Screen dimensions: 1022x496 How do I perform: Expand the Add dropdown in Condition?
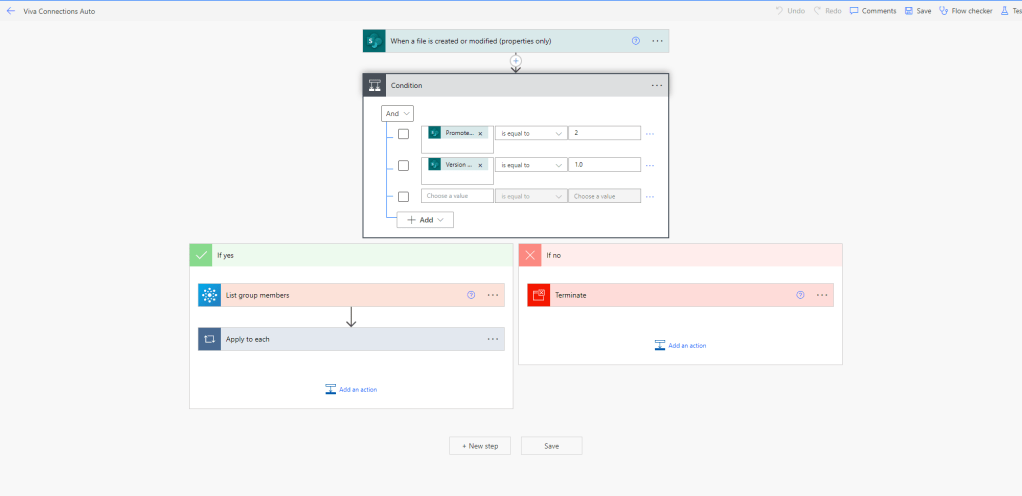[x=425, y=219]
